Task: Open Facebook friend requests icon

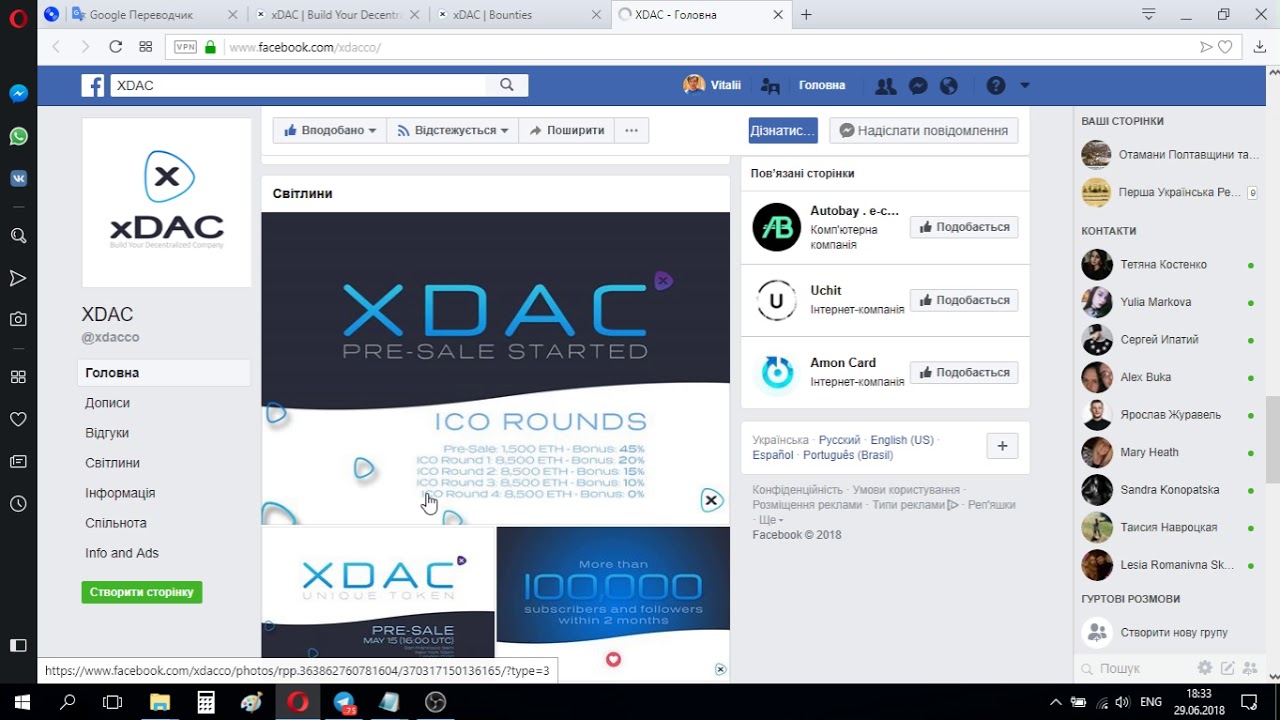Action: (885, 86)
